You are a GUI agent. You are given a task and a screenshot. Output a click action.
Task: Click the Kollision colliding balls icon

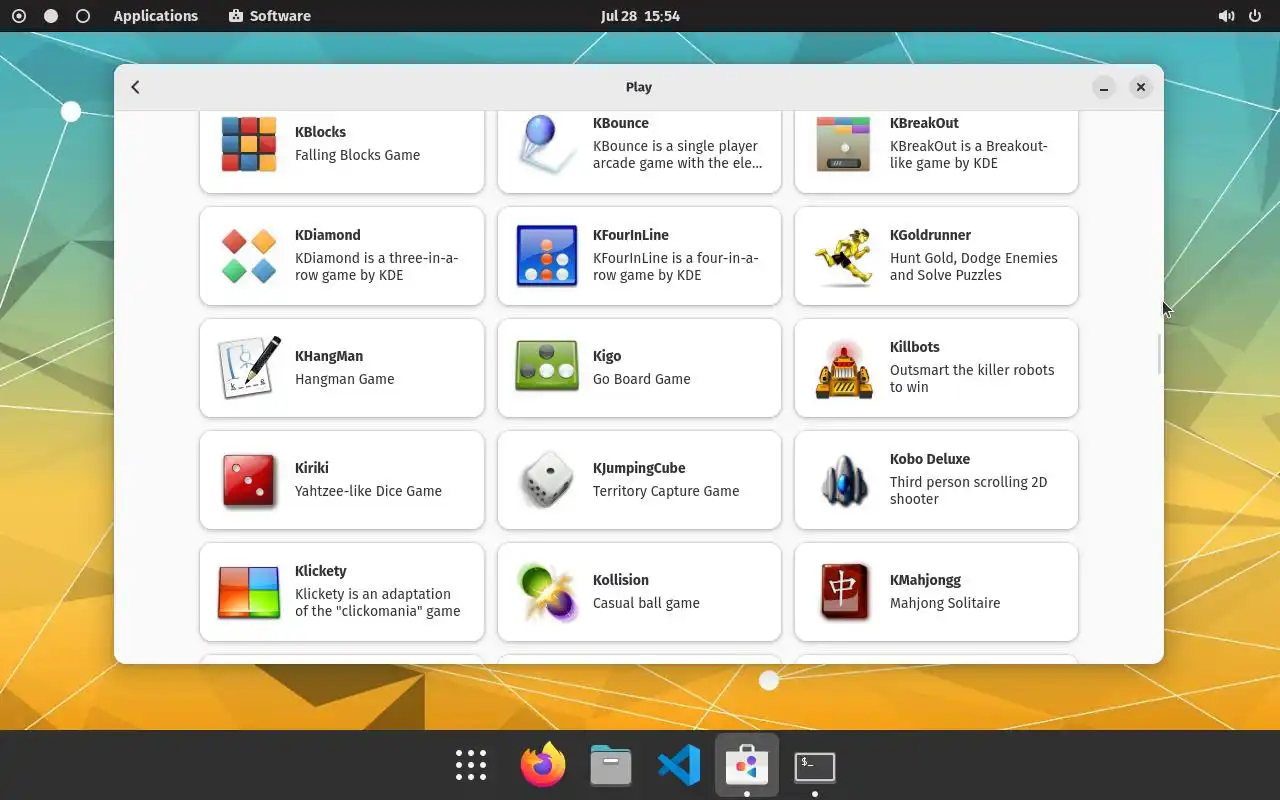click(547, 592)
